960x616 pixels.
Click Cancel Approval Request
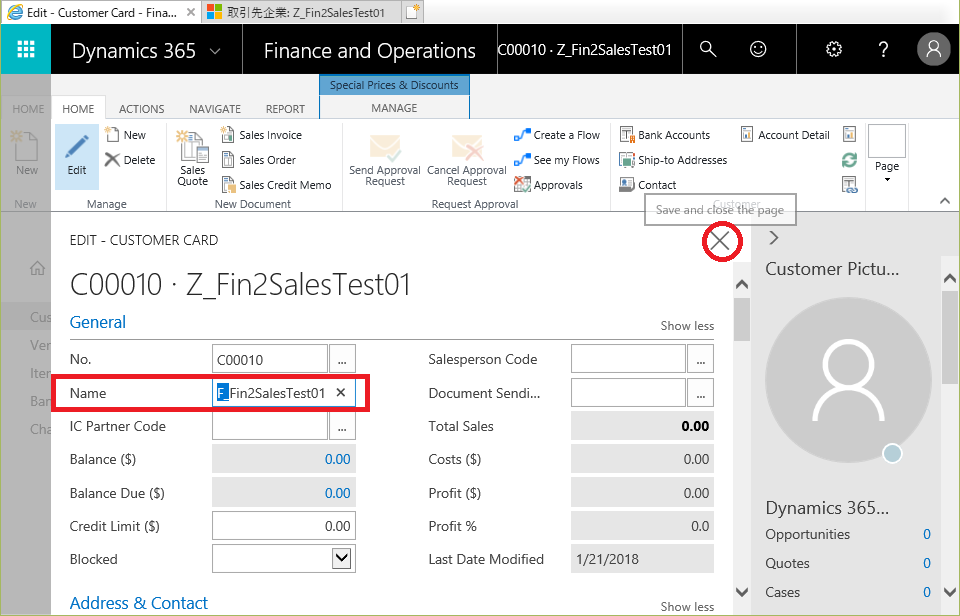point(467,160)
